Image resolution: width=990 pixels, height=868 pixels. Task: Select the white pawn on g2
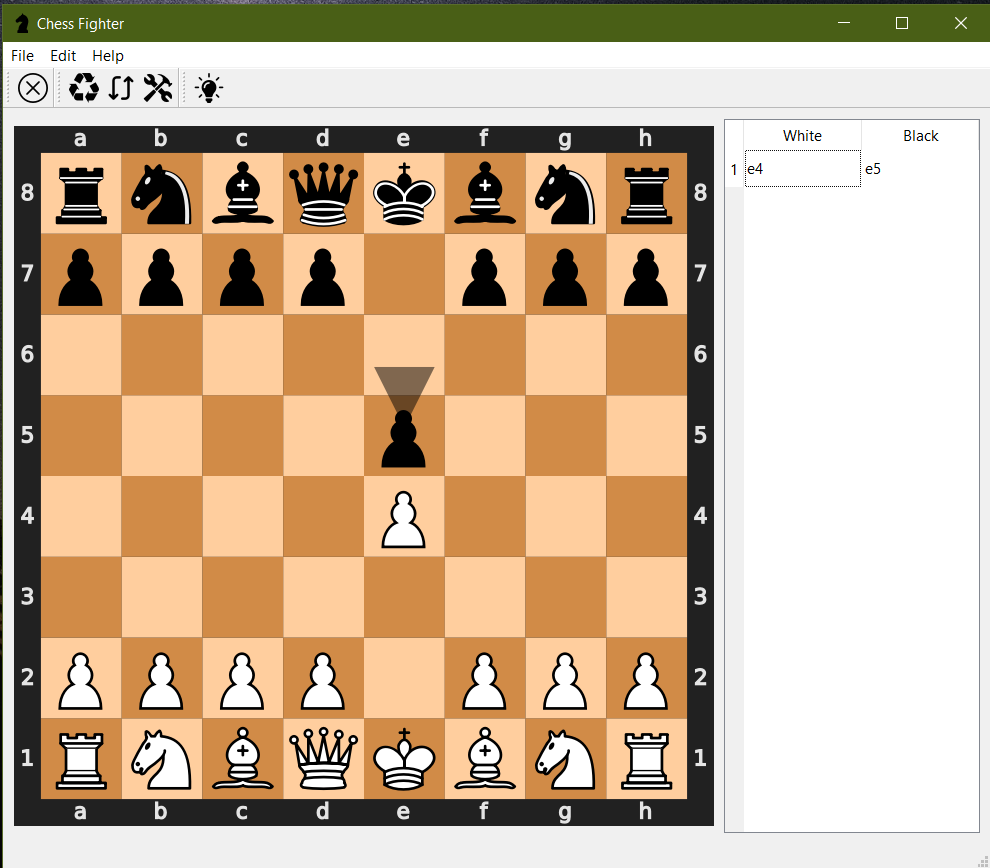coord(566,681)
